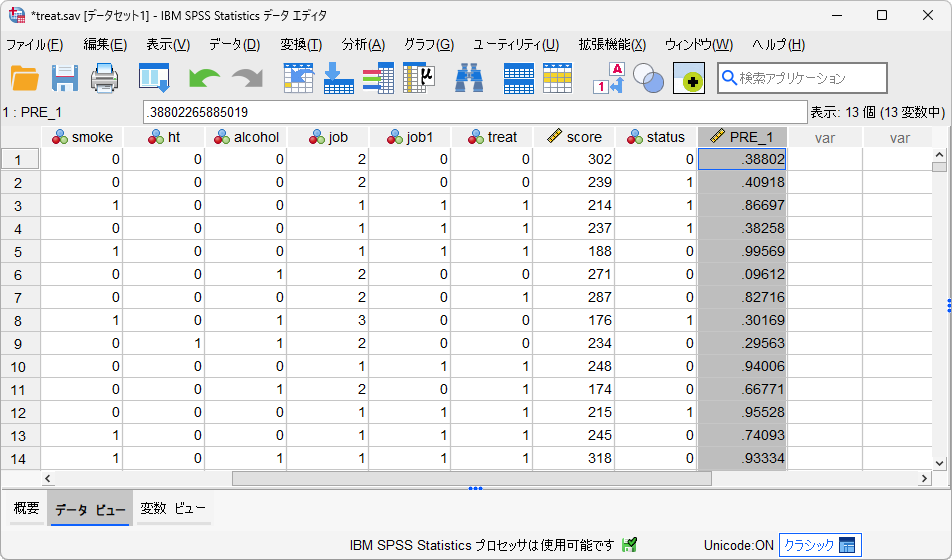Viewport: 952px width, 560px height.
Task: Undo the last action
Action: (204, 78)
